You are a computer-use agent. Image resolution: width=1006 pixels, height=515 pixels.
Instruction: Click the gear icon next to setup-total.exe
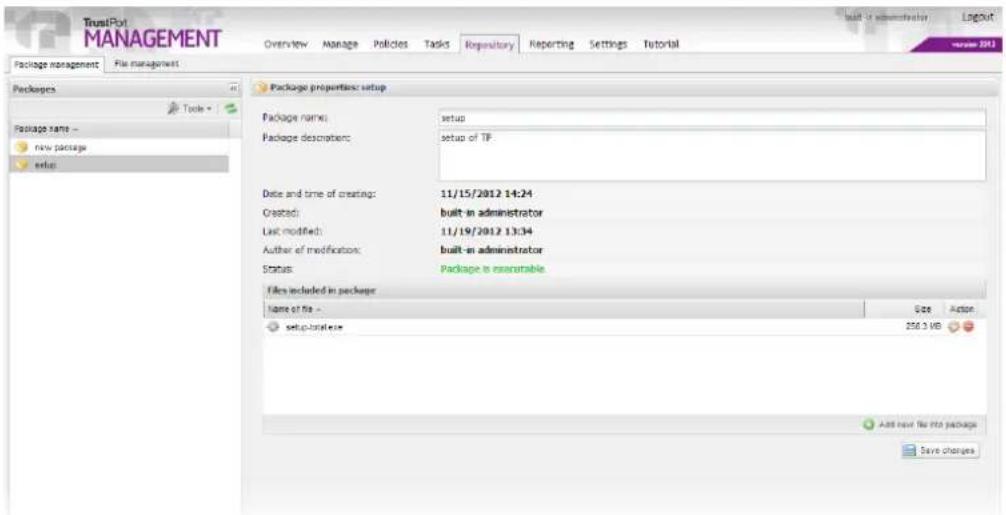click(x=273, y=327)
